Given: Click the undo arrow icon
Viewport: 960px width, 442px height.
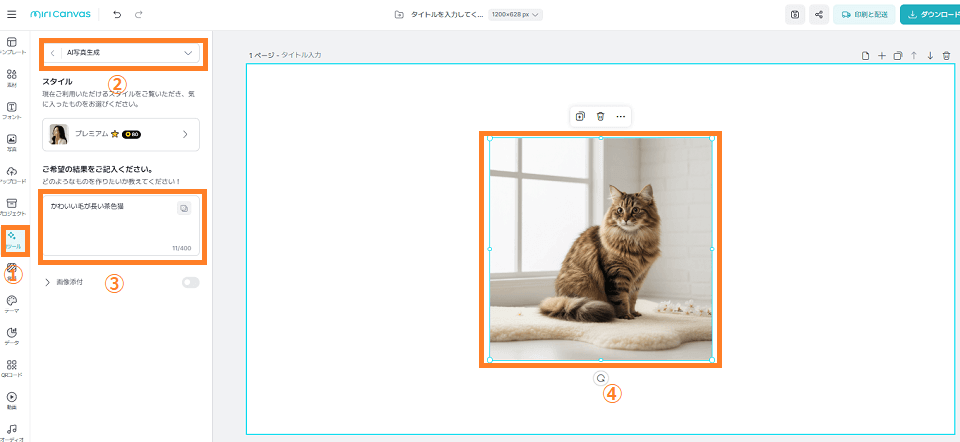Looking at the screenshot, I should pos(117,15).
